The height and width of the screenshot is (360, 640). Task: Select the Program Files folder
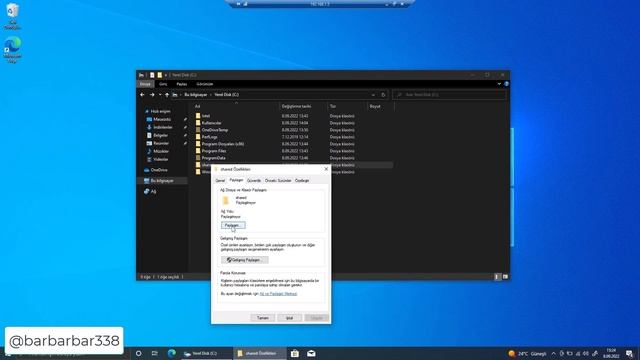pyautogui.click(x=213, y=151)
